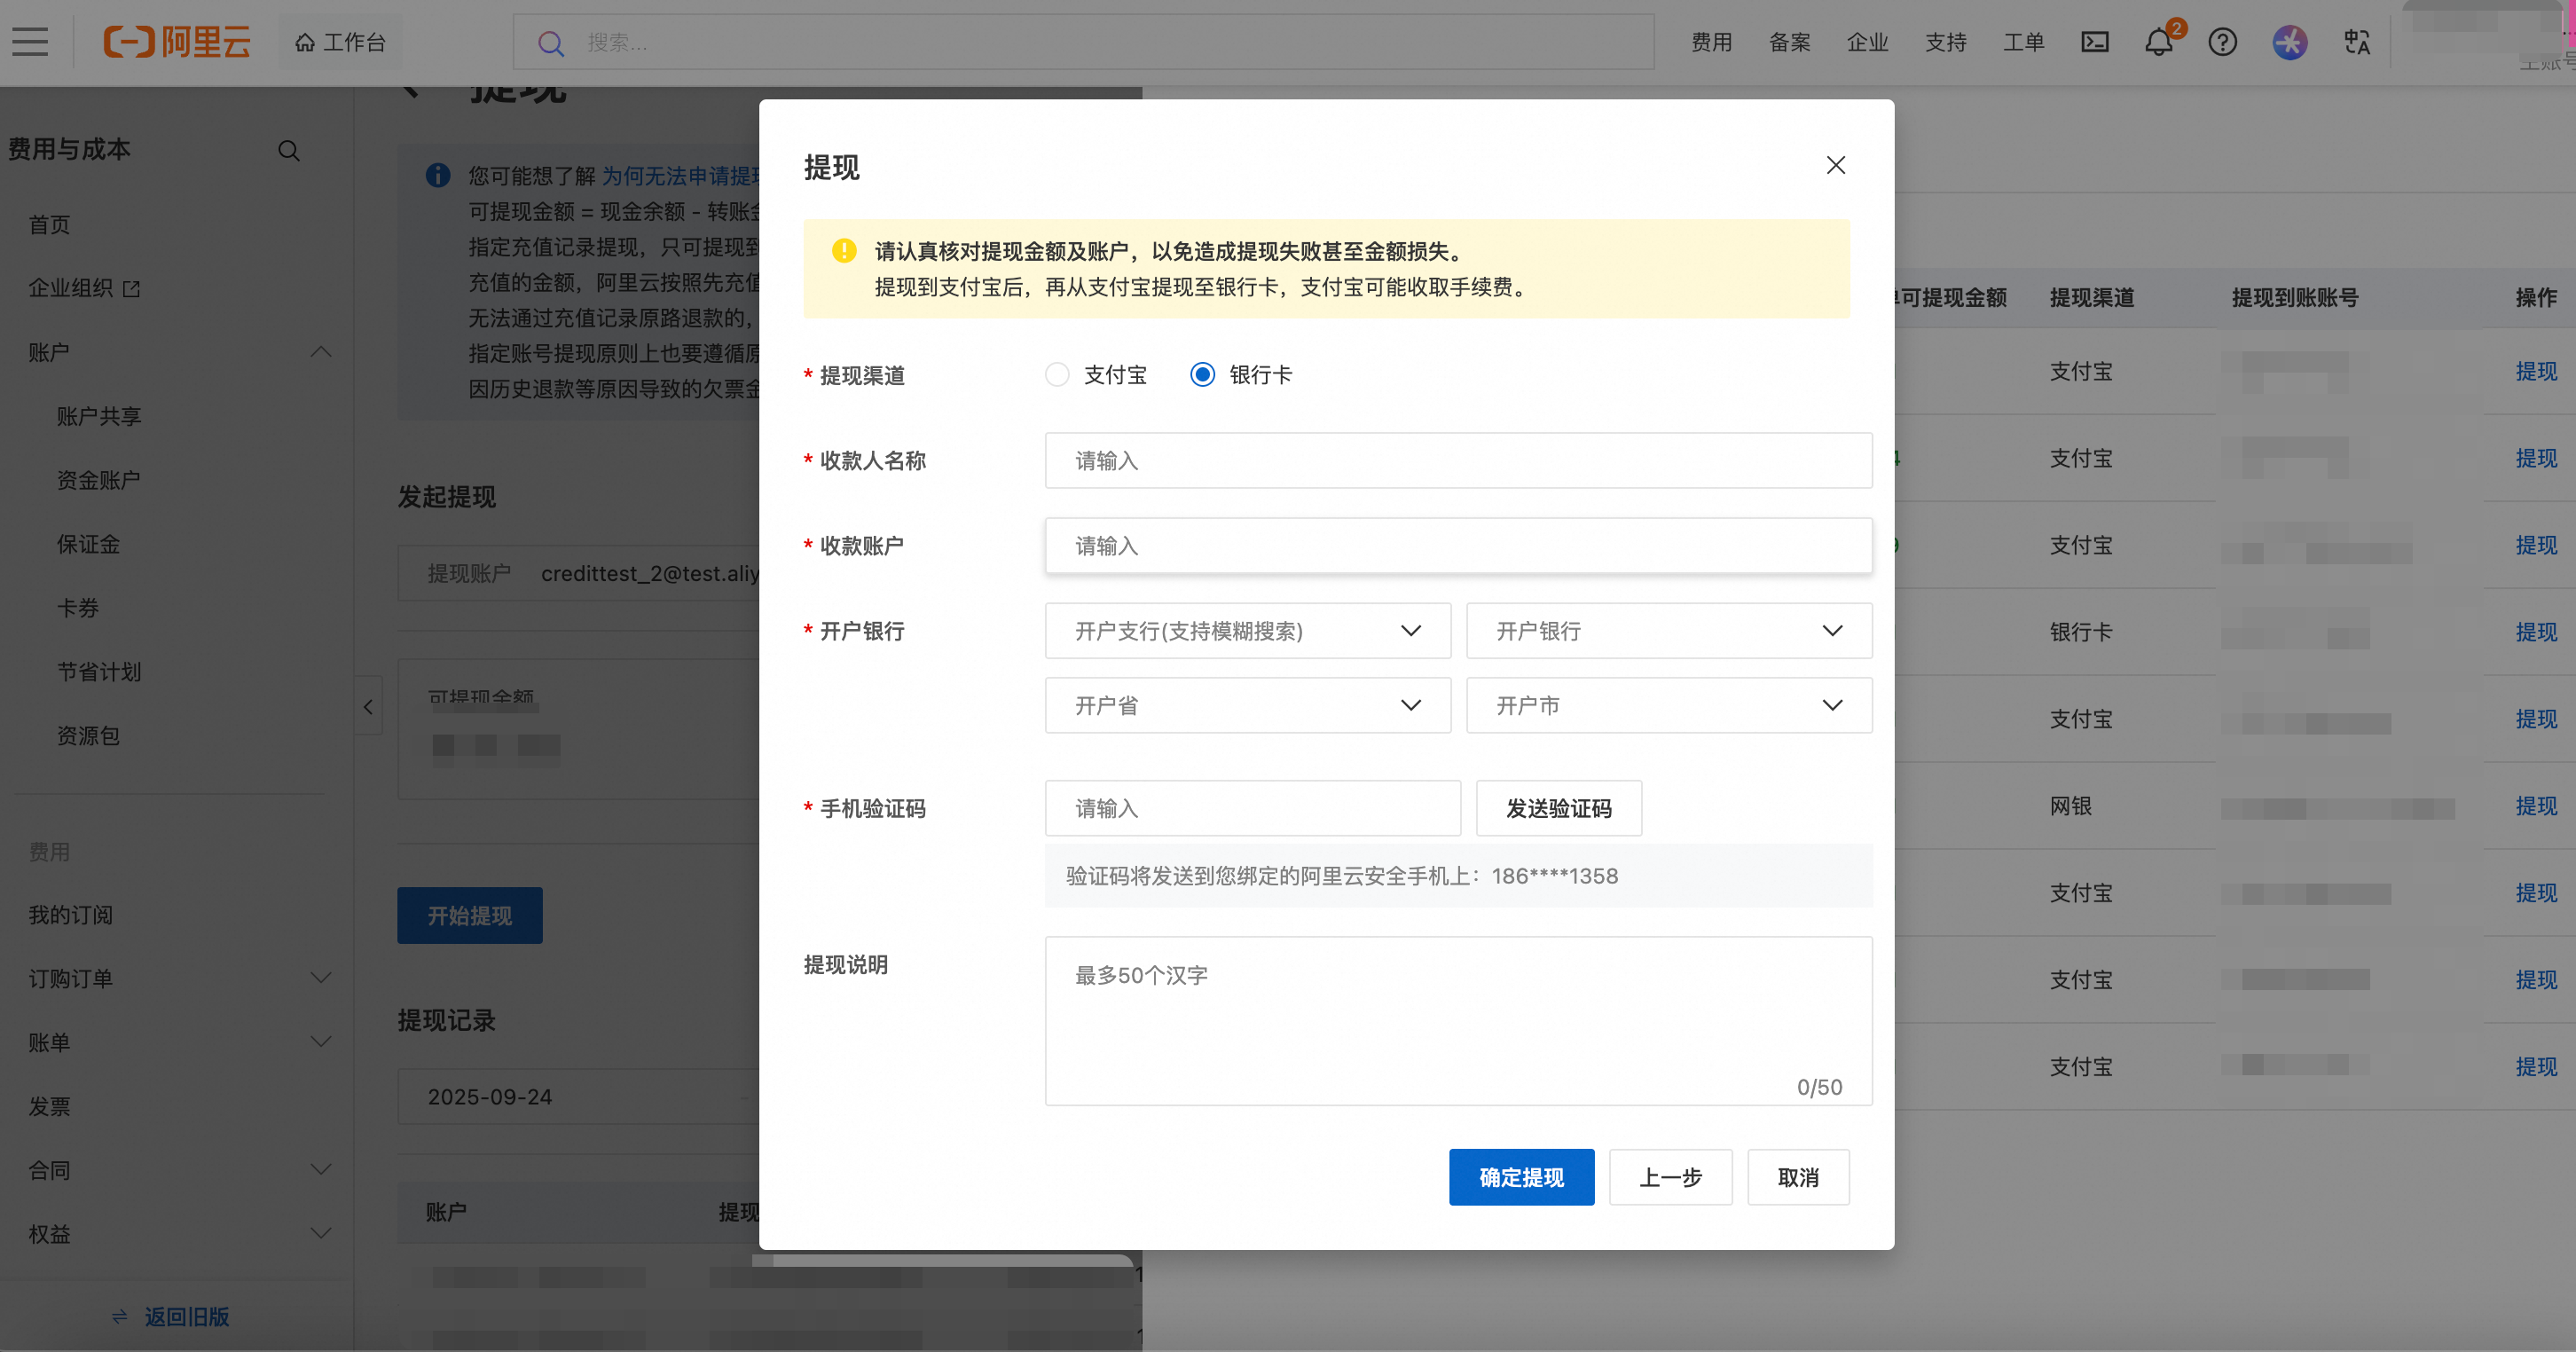Open the 开户省 dropdown
Image resolution: width=2576 pixels, height=1352 pixels.
1247,706
